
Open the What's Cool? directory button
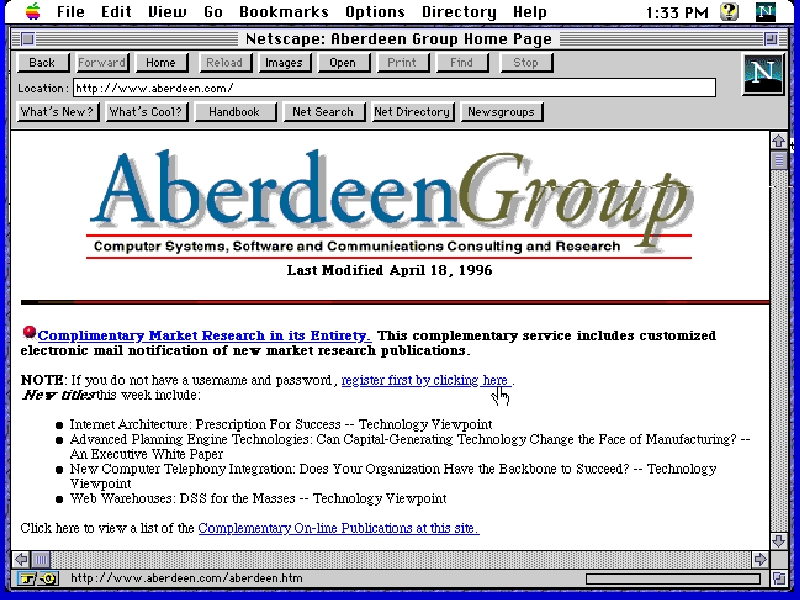click(147, 112)
